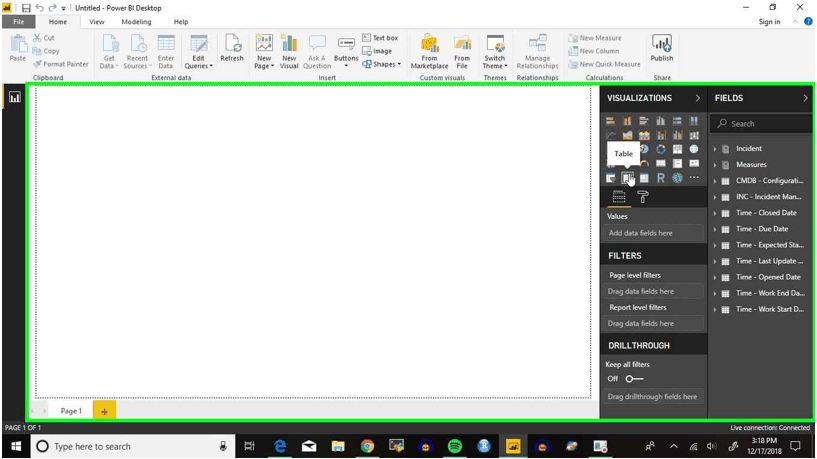Expand the Incident table in Fields
817x459 pixels.
point(715,148)
